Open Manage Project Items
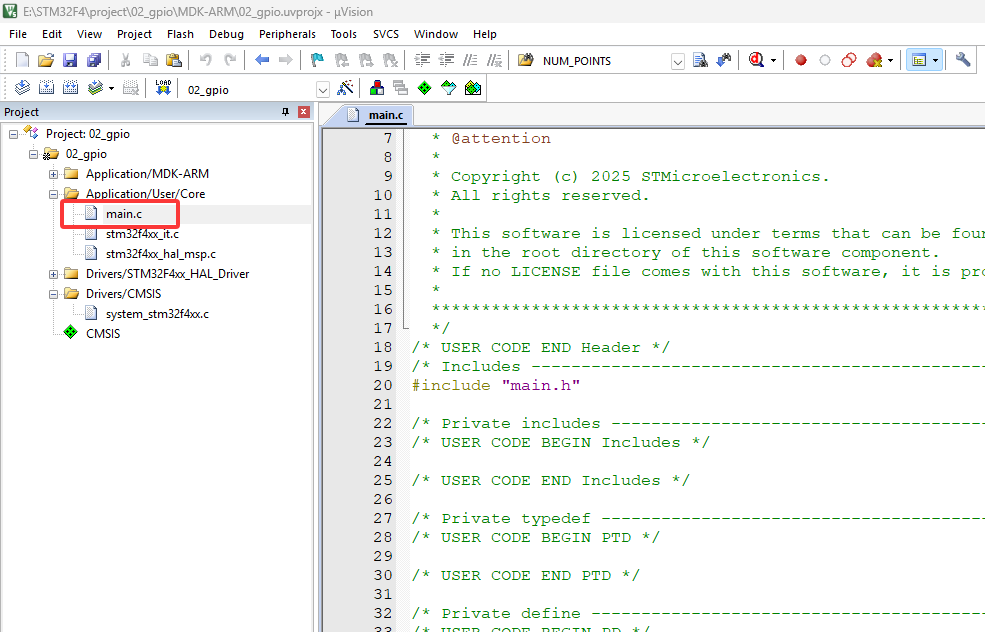Image resolution: width=985 pixels, height=632 pixels. click(377, 88)
